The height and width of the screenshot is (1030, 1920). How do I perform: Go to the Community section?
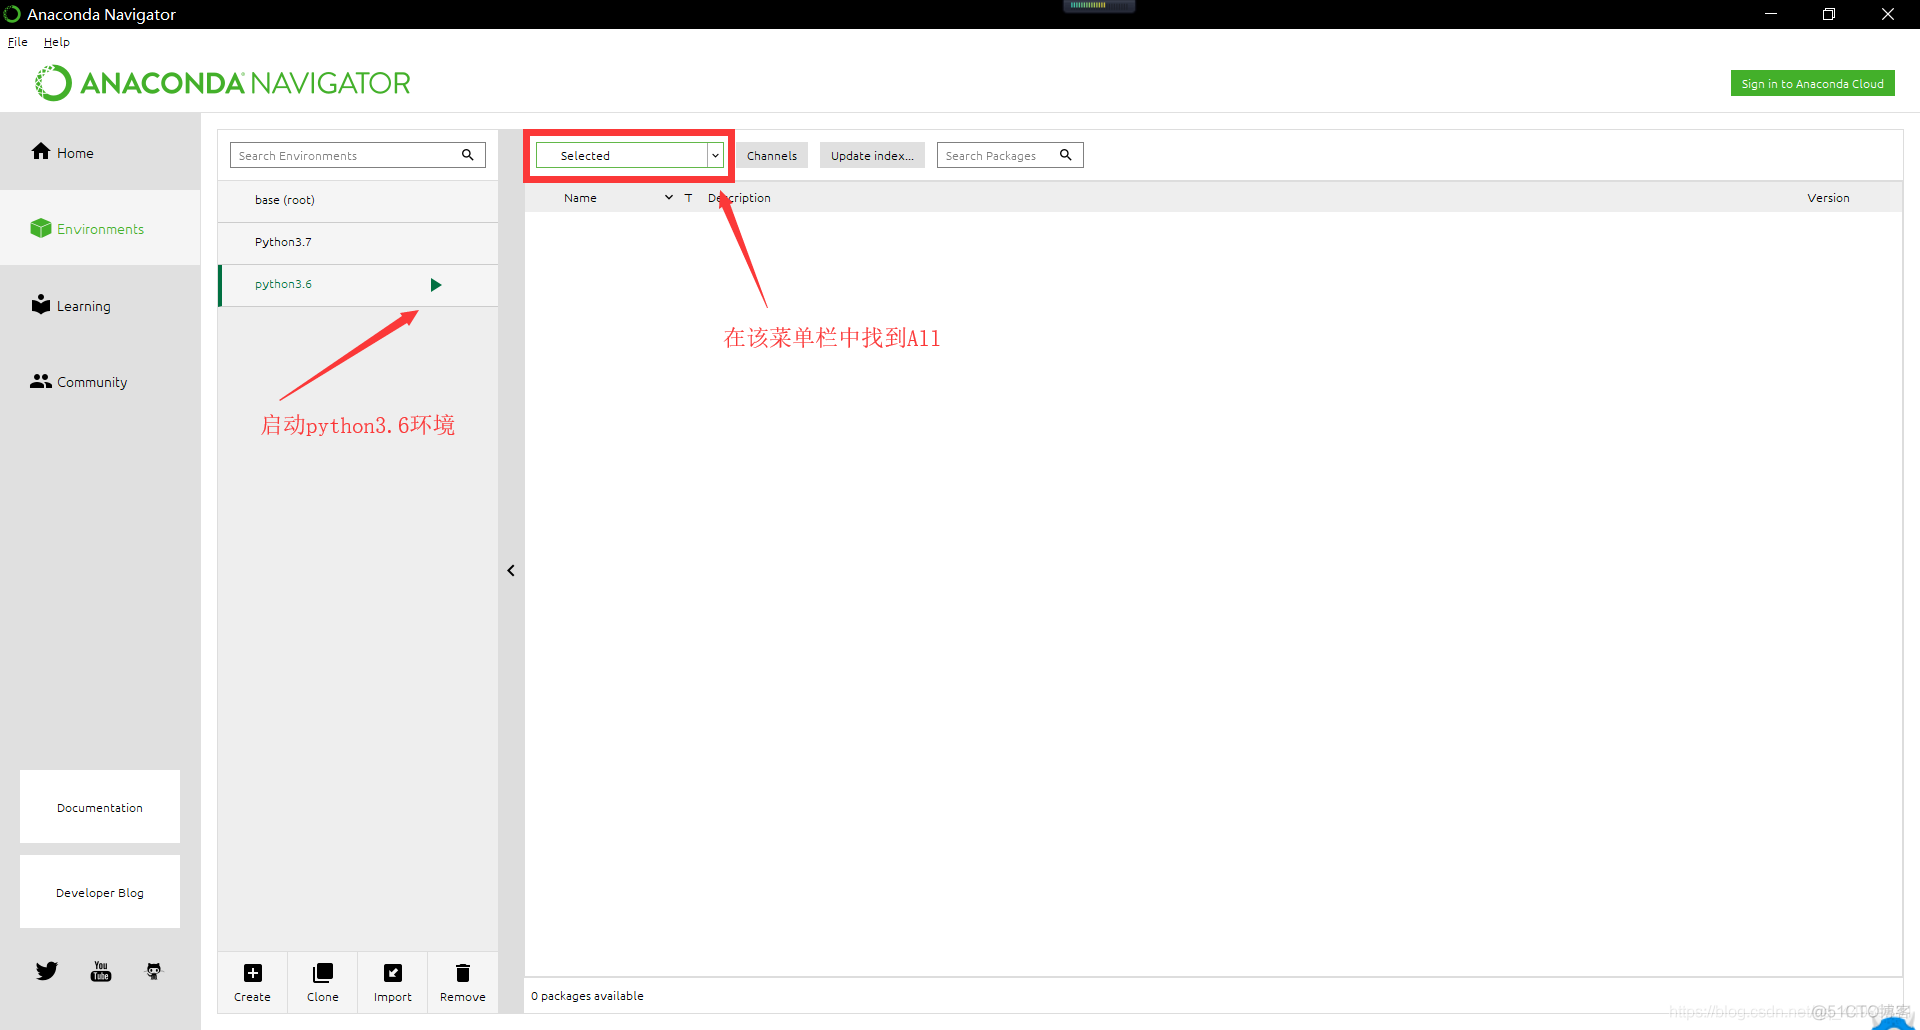[100, 381]
